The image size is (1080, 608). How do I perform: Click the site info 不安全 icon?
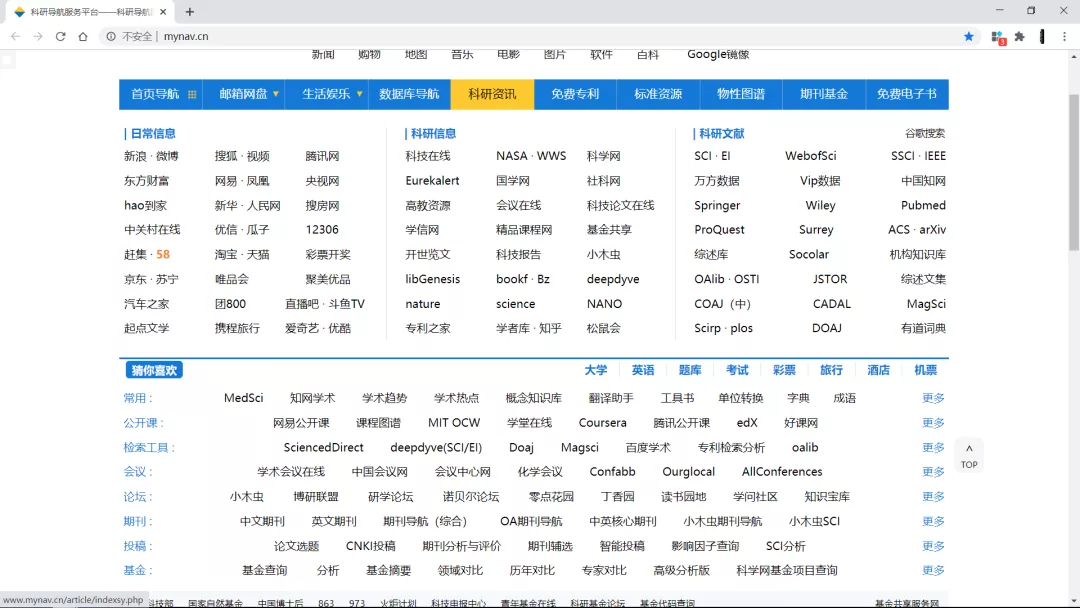(111, 36)
